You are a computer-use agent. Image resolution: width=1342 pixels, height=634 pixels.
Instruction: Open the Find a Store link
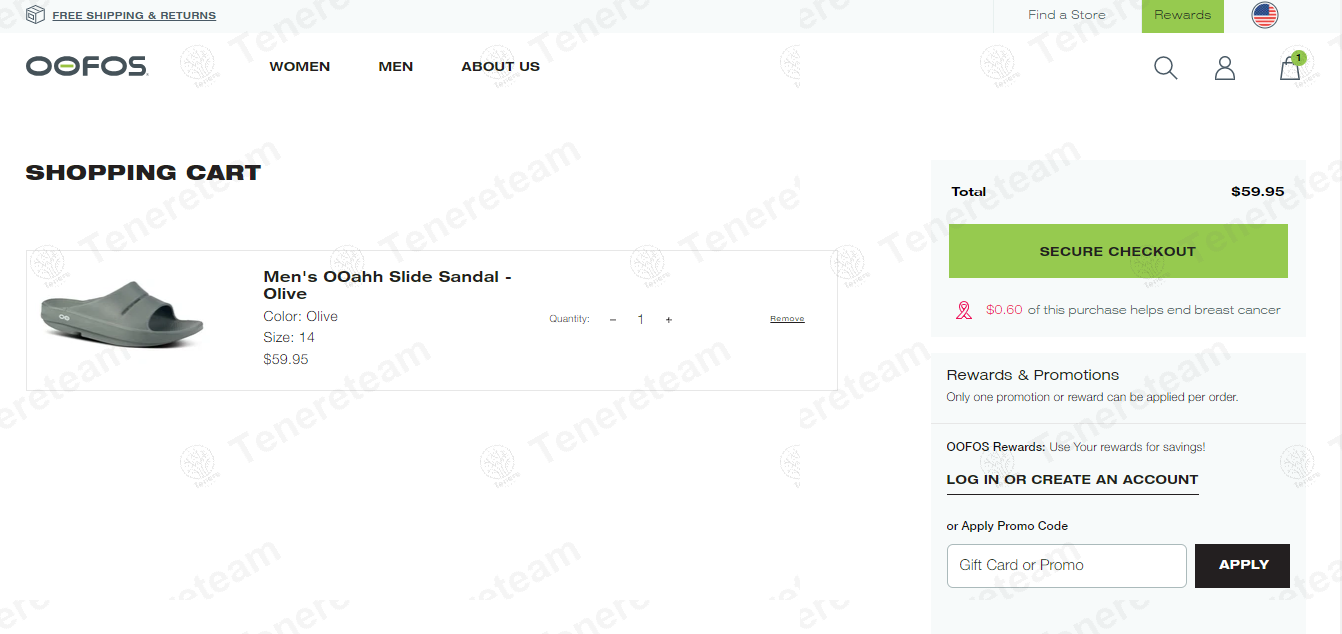click(1066, 15)
